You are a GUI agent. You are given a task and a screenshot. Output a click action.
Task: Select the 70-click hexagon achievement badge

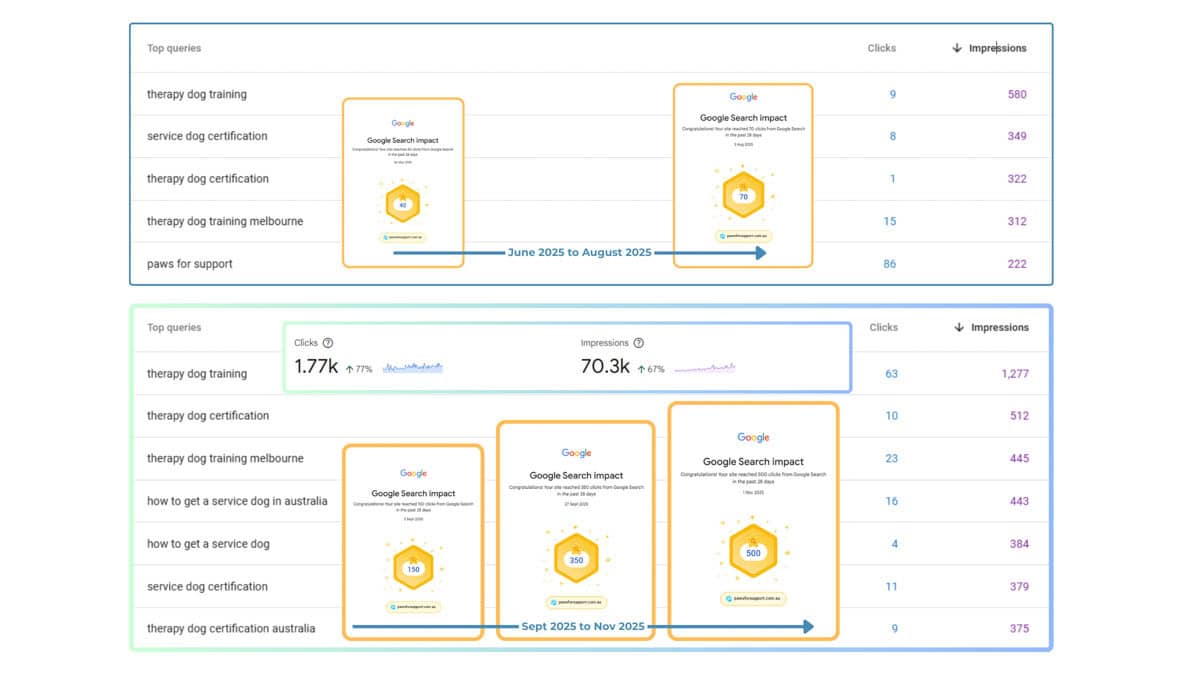pos(742,196)
